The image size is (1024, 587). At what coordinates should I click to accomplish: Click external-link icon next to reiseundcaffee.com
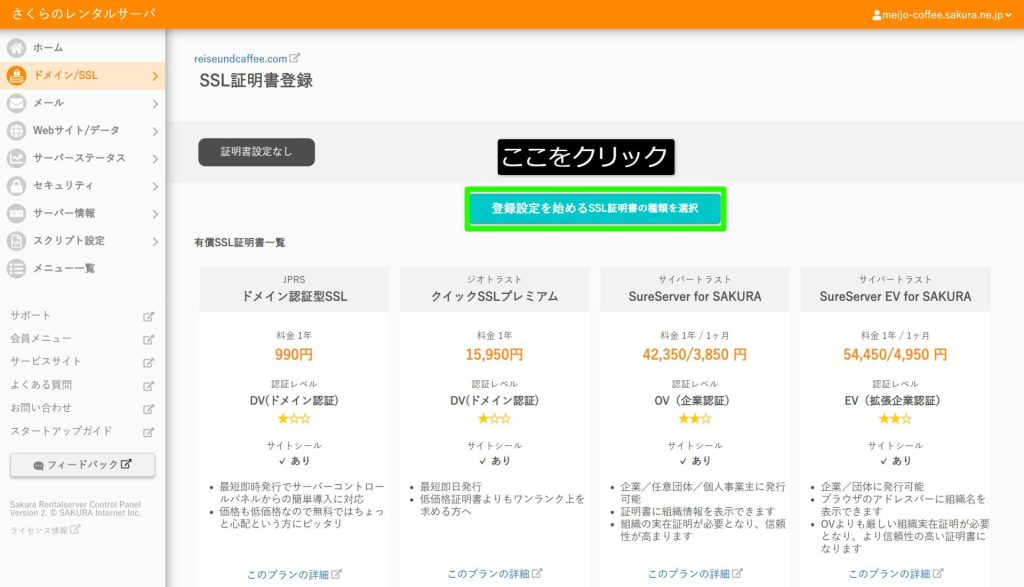(x=295, y=58)
